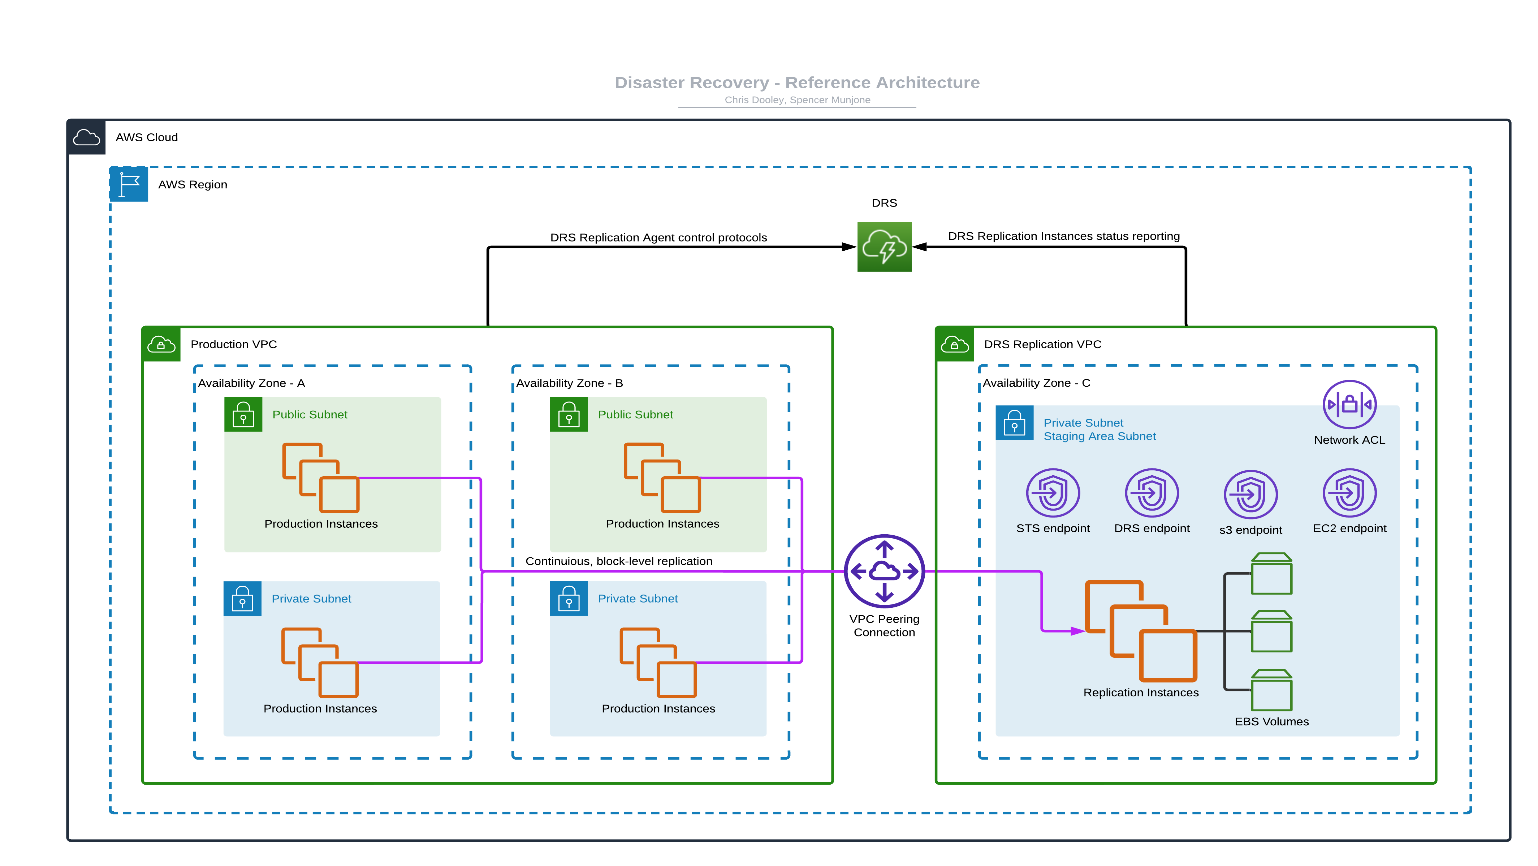Viewport: 1538px width, 866px height.
Task: Click the Replication Instances icon
Action: [x=1141, y=631]
